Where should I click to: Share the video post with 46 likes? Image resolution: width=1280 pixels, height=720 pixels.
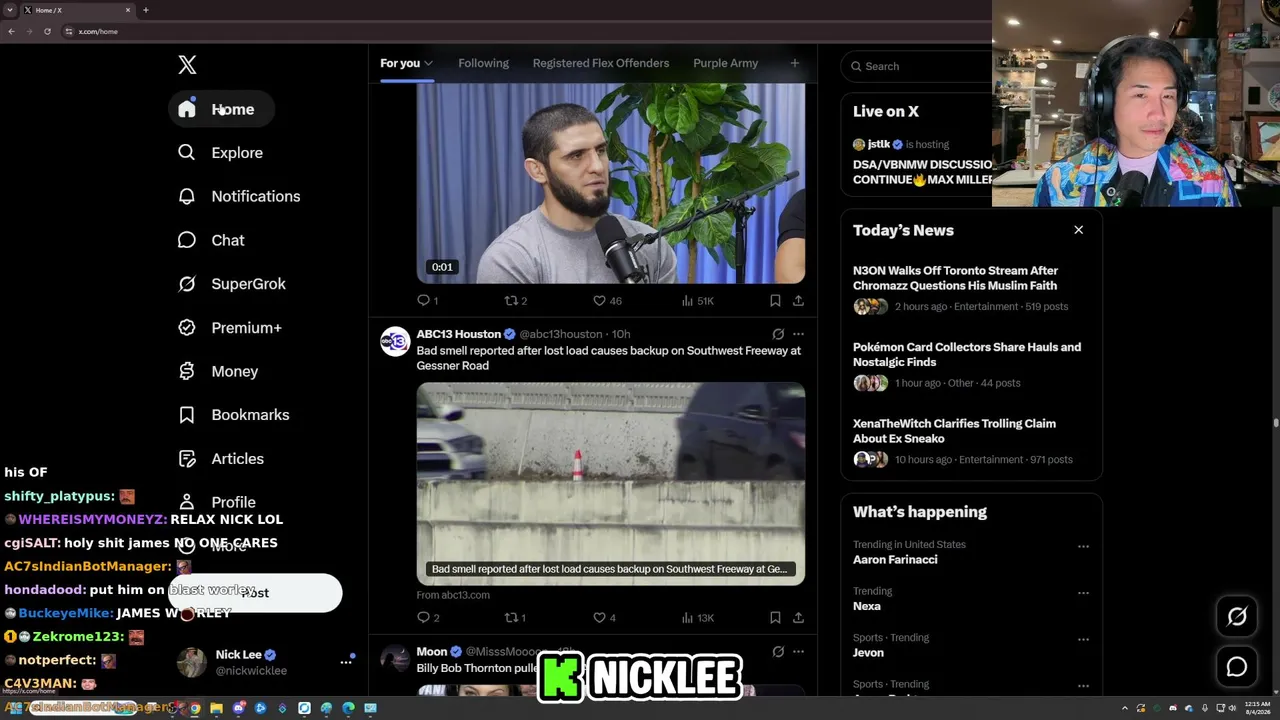(798, 300)
